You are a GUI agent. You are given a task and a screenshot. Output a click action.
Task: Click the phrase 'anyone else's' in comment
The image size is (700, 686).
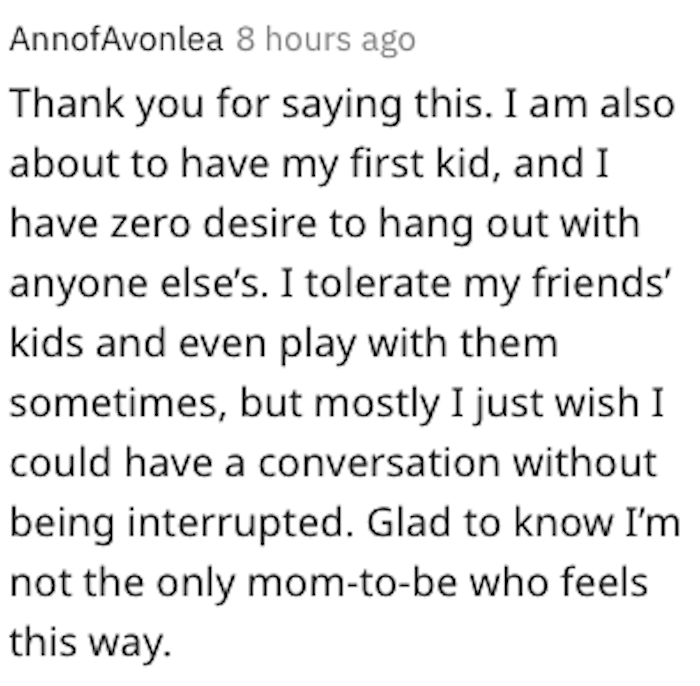(138, 286)
